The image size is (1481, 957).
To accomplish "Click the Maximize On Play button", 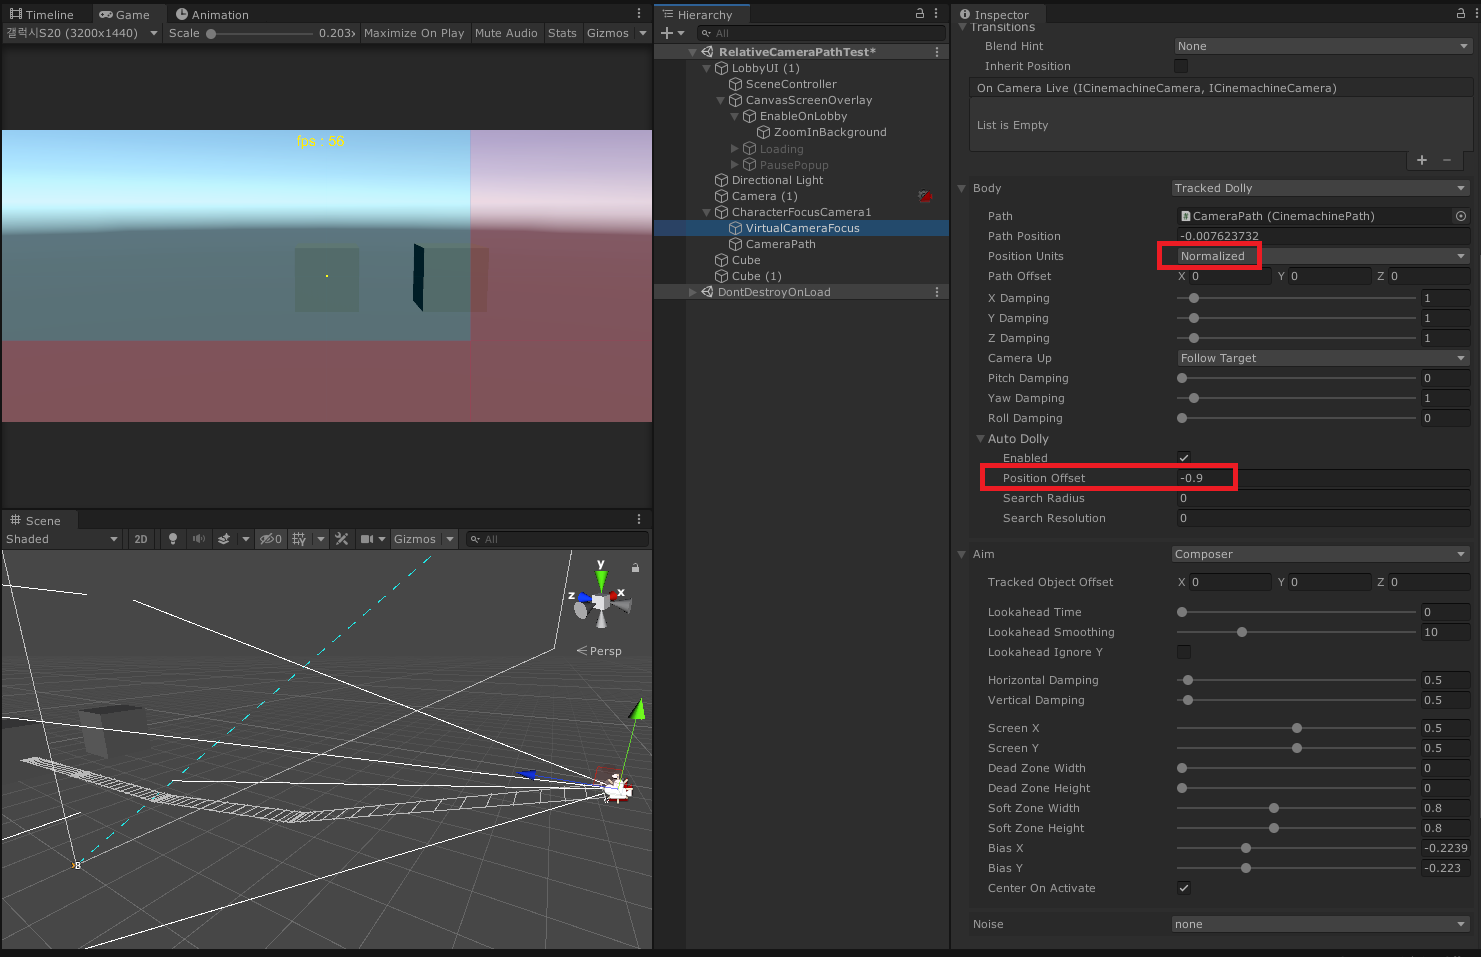I will click(414, 33).
